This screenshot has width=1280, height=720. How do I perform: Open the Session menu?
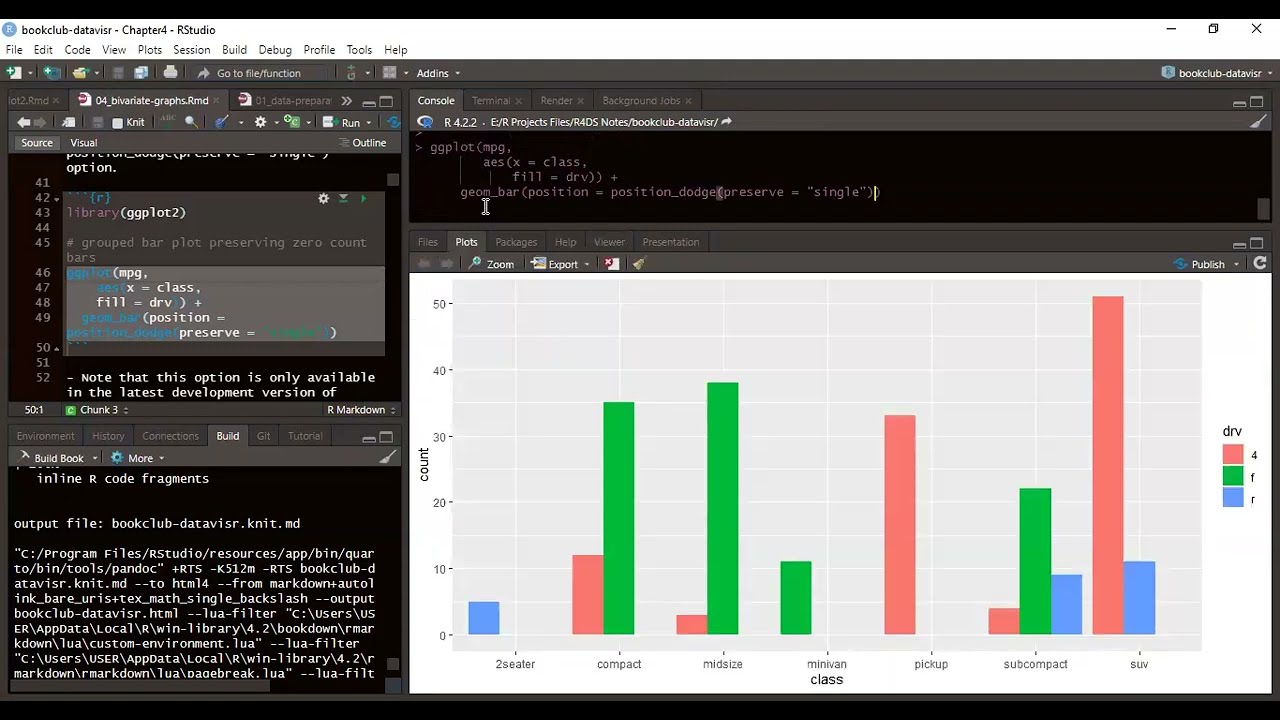tap(191, 50)
